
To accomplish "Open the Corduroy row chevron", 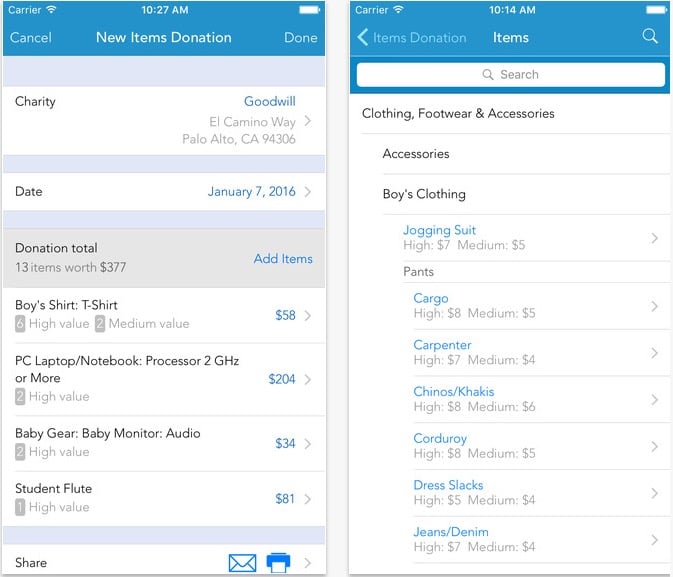I will pos(654,446).
